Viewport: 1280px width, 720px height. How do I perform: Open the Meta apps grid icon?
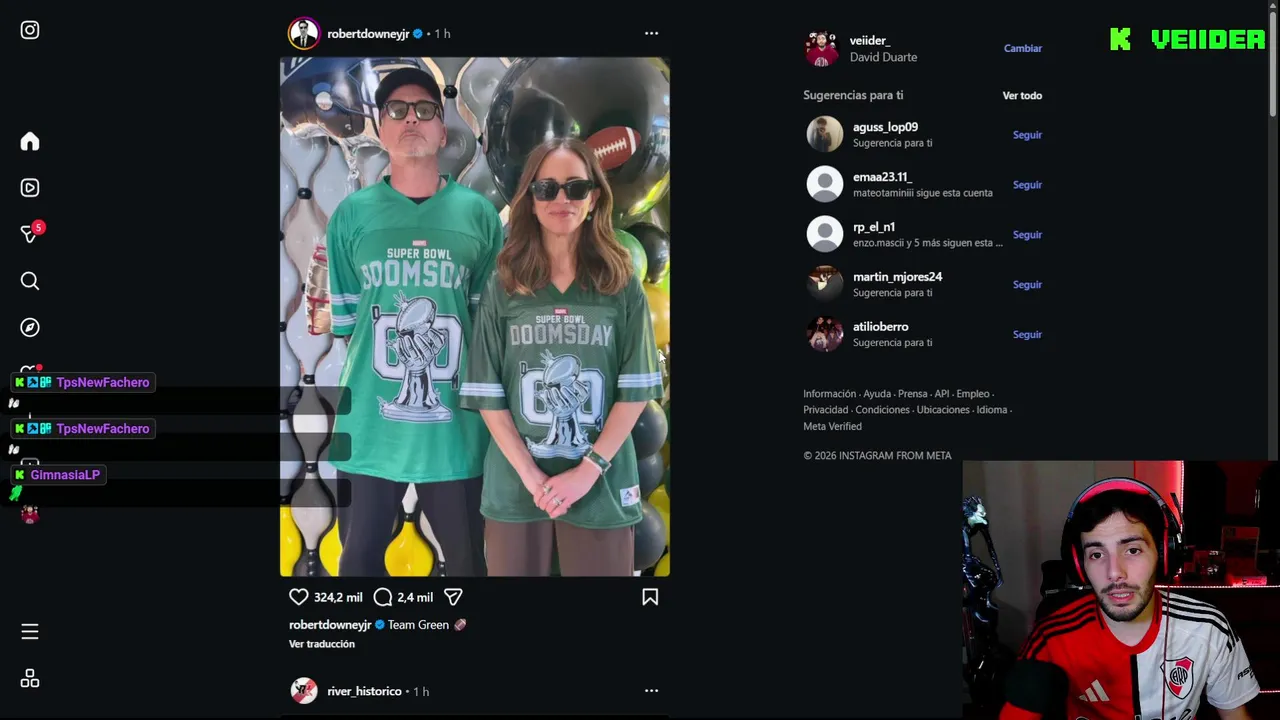(x=30, y=679)
